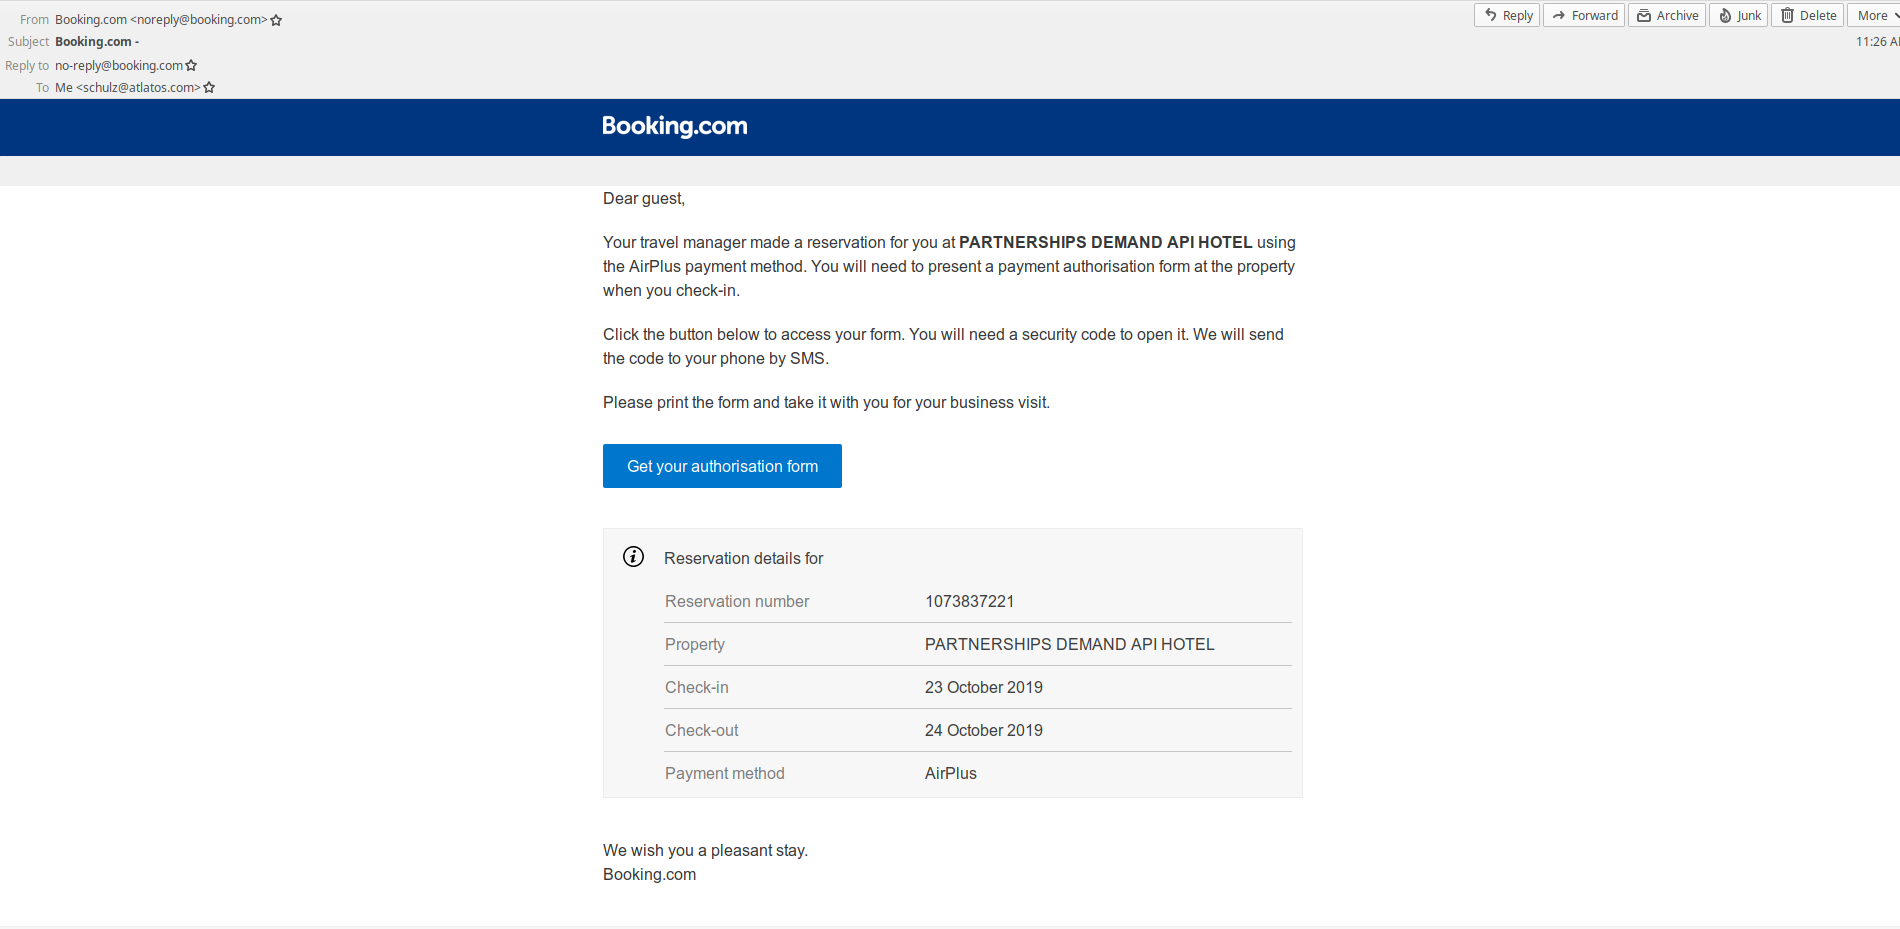Click the Check-in label
This screenshot has height=929, width=1900.
click(696, 687)
